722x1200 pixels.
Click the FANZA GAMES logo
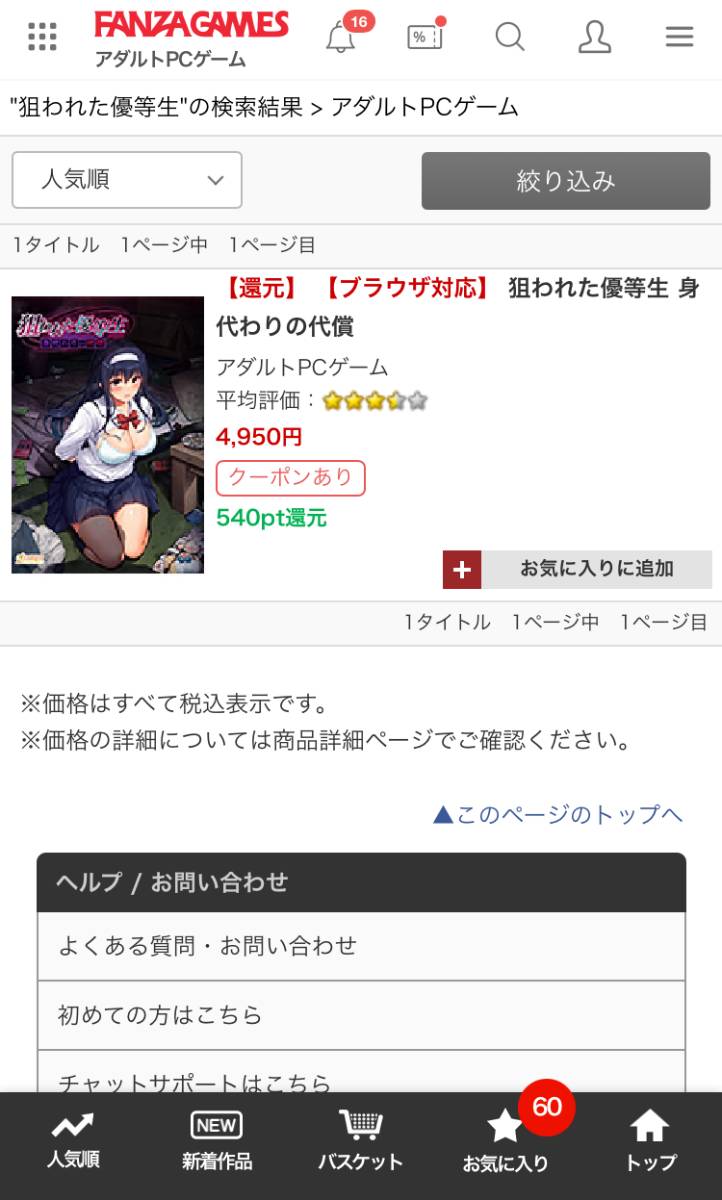pos(191,25)
